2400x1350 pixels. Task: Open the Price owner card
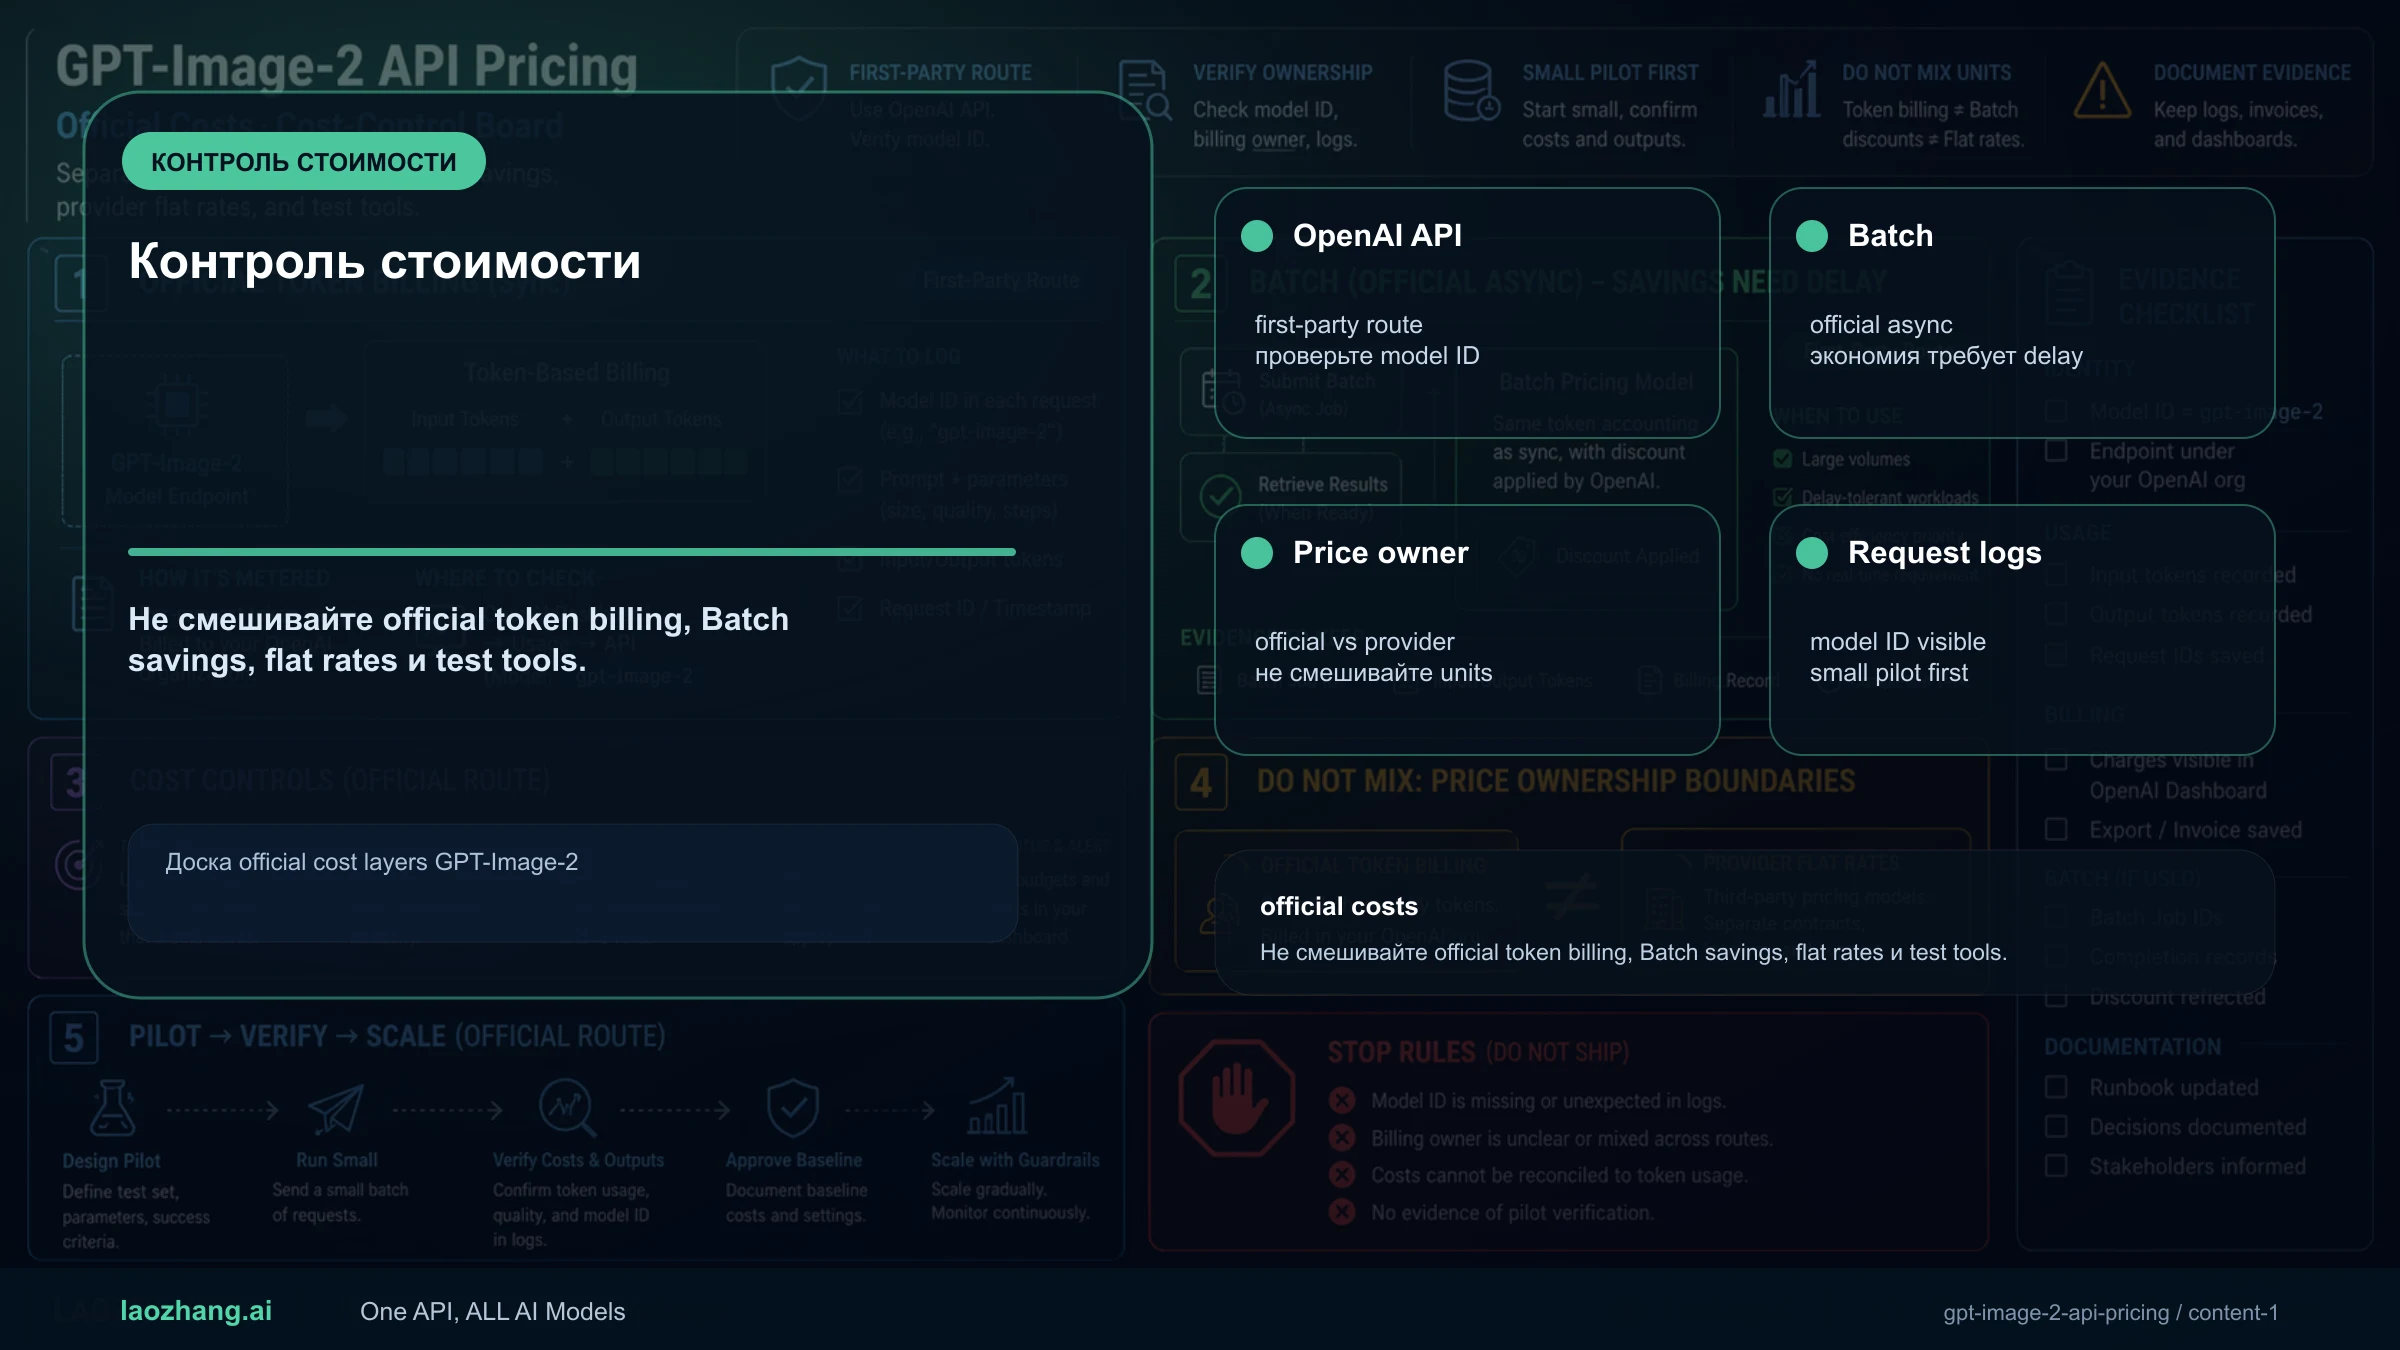(x=1467, y=630)
